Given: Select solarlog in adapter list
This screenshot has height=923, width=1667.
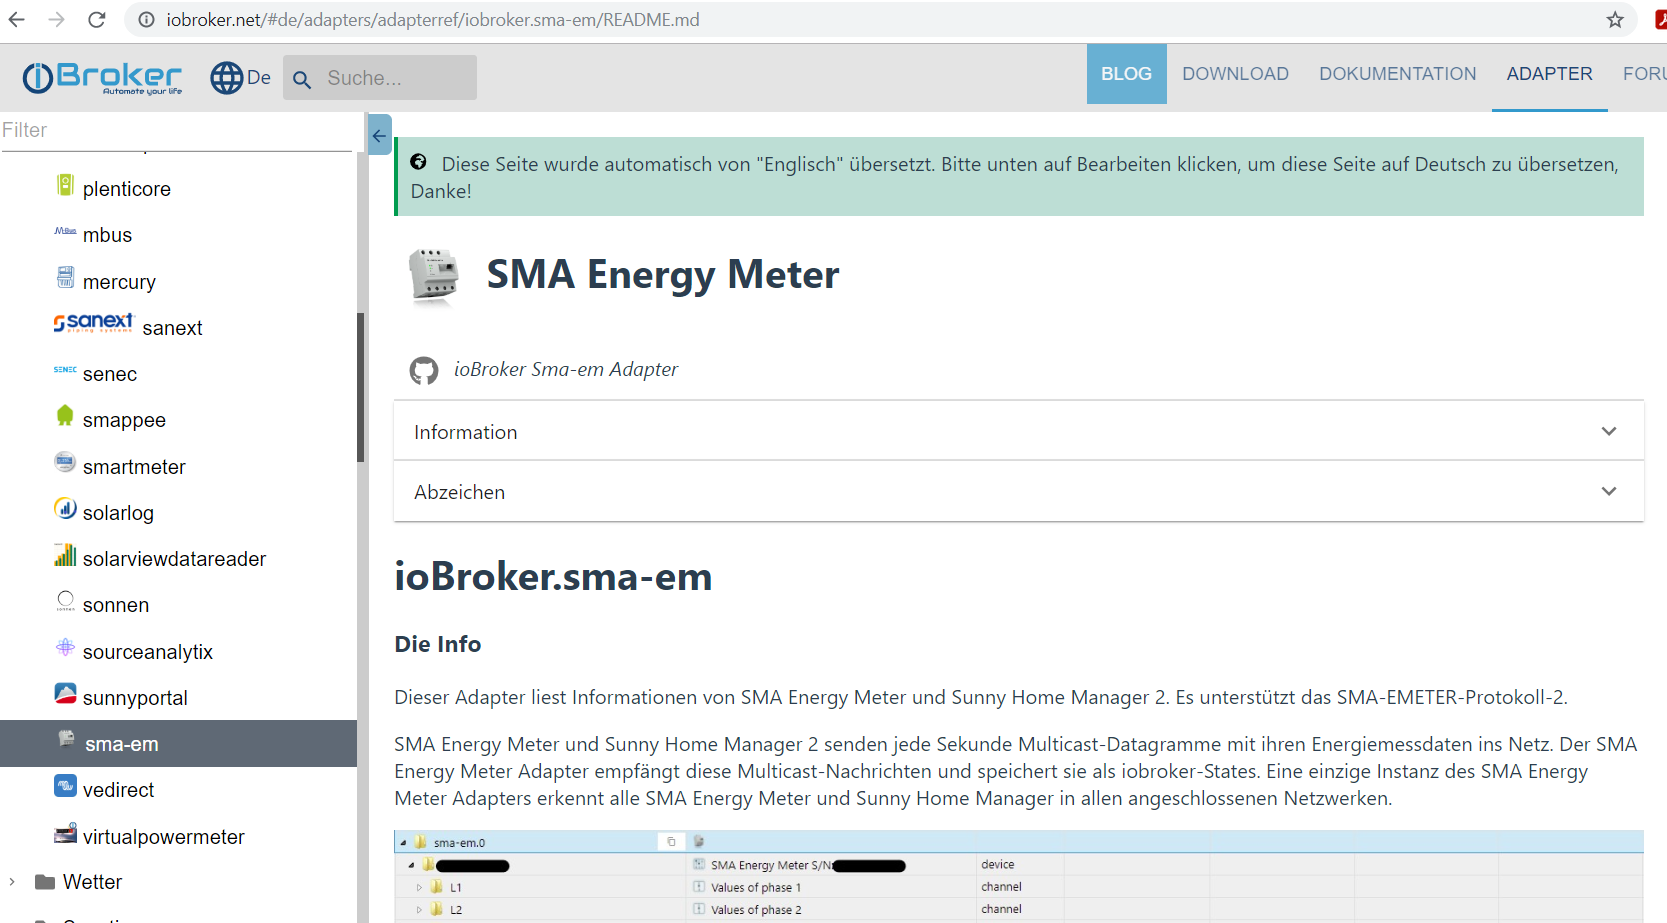Looking at the screenshot, I should point(118,513).
